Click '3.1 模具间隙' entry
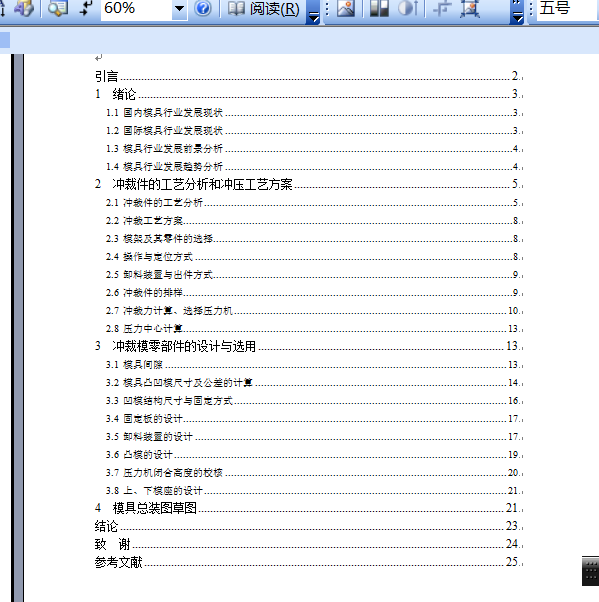 (314, 364)
